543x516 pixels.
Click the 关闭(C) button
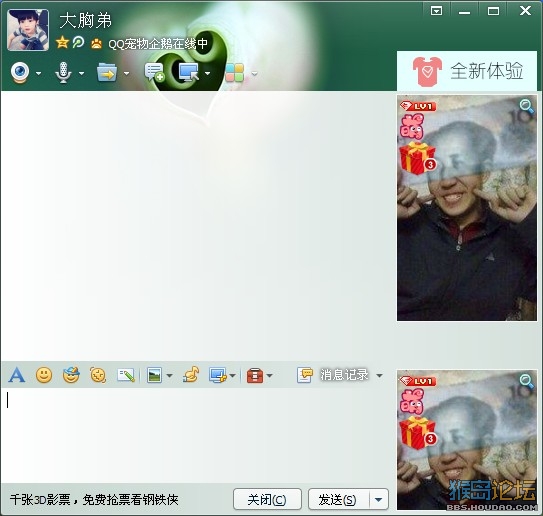267,499
